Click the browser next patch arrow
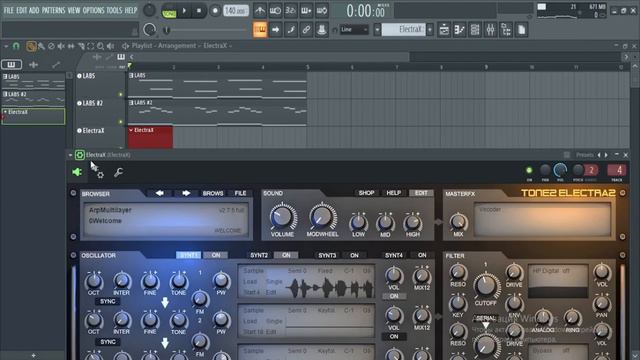This screenshot has width=640, height=360. tap(186, 193)
